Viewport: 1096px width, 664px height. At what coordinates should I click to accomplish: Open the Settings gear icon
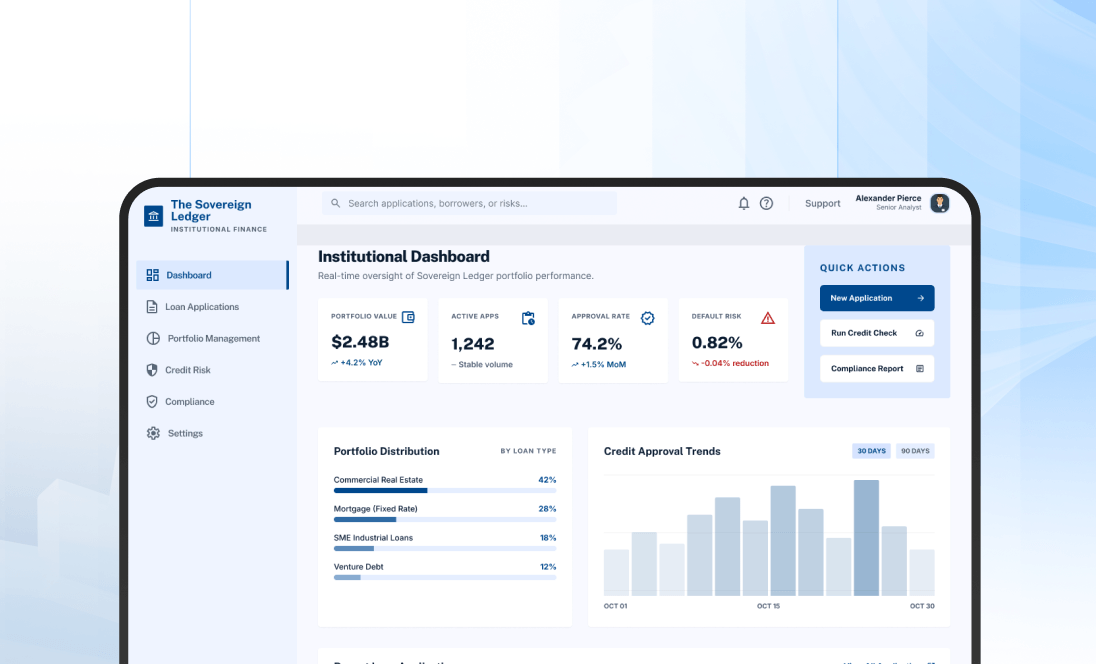point(153,433)
